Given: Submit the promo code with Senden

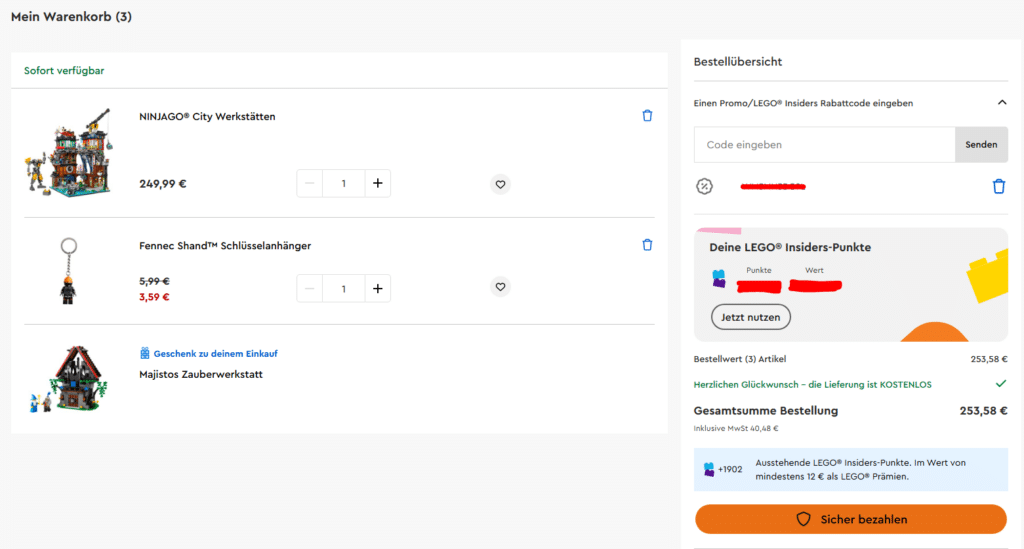Looking at the screenshot, I should (981, 145).
